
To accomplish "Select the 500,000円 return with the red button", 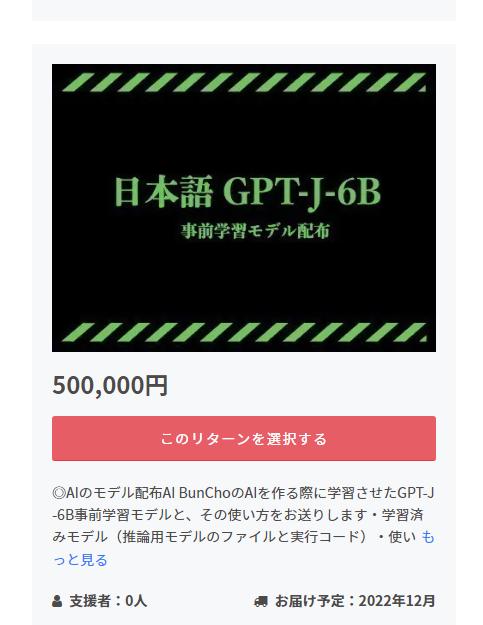I will (243, 438).
